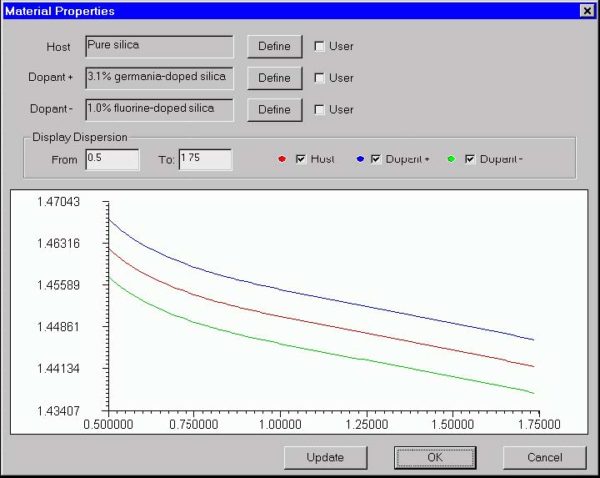Screen dimensions: 600x478
Task: Click the x-axis label 1.00000
Action: coord(280,424)
